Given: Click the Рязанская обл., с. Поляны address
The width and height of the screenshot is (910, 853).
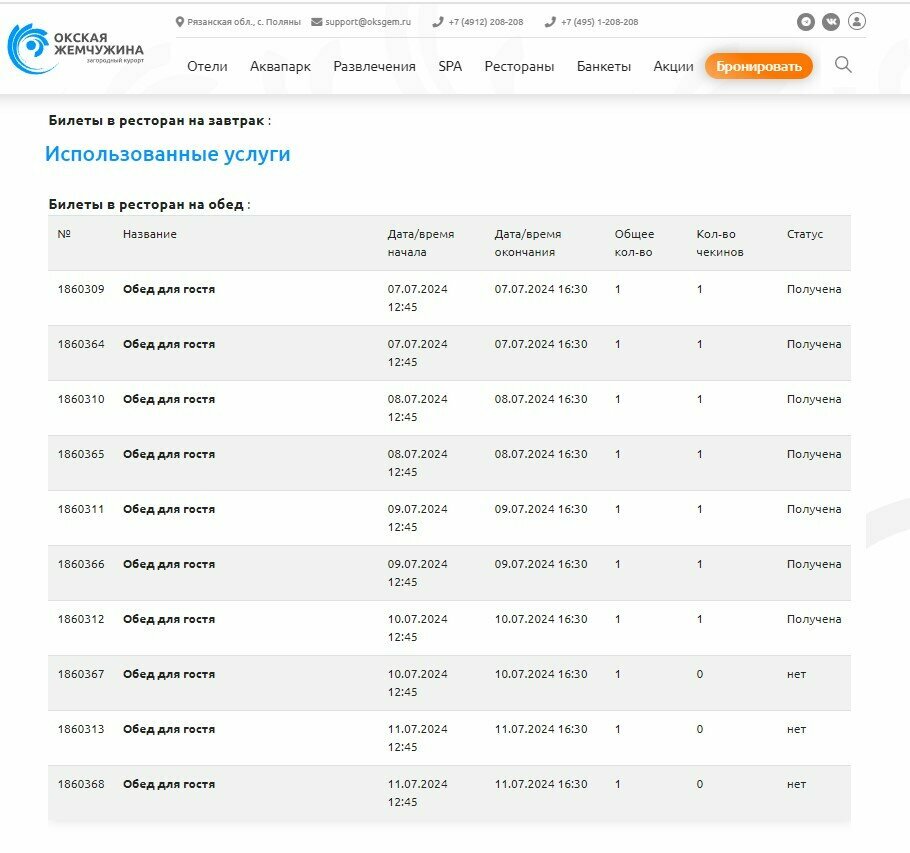Looking at the screenshot, I should pos(244,22).
